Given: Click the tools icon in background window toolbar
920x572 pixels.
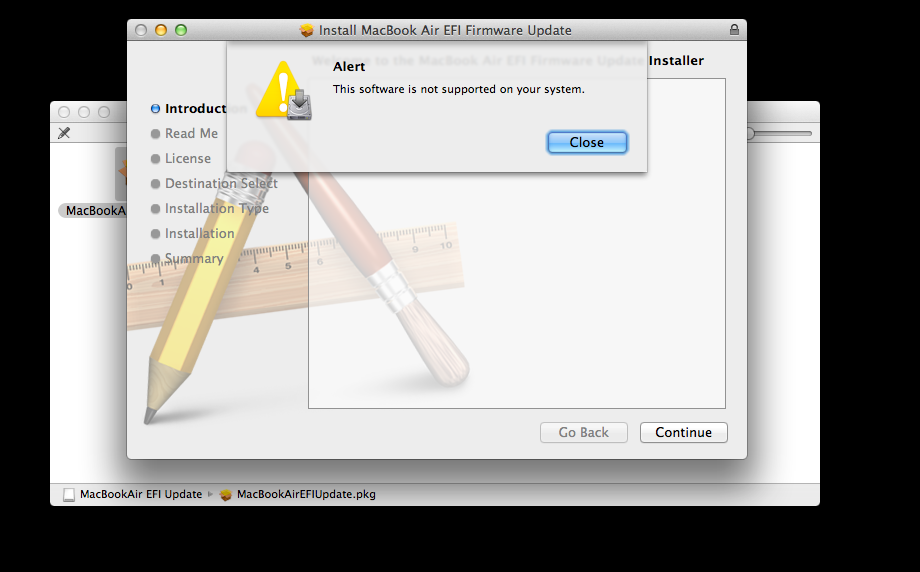Looking at the screenshot, I should [x=64, y=133].
